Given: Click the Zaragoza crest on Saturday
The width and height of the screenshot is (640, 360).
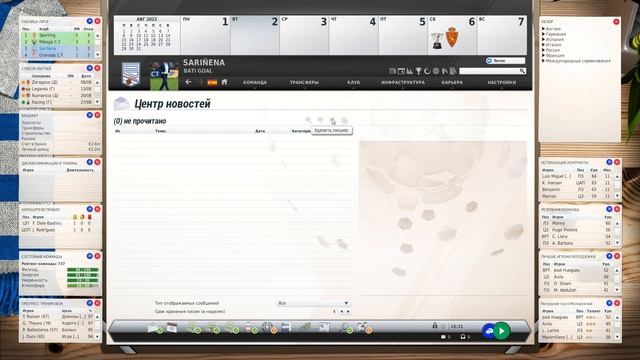Looking at the screenshot, I should click(451, 37).
